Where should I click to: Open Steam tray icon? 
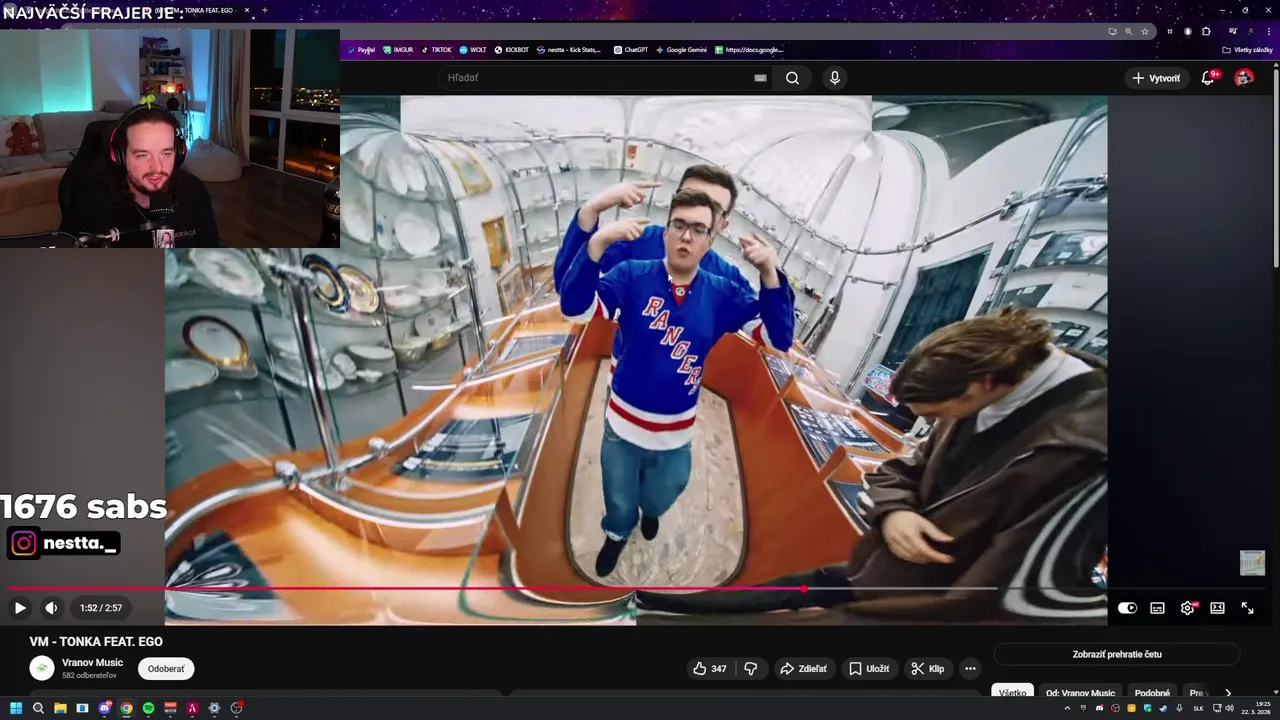pos(1163,708)
